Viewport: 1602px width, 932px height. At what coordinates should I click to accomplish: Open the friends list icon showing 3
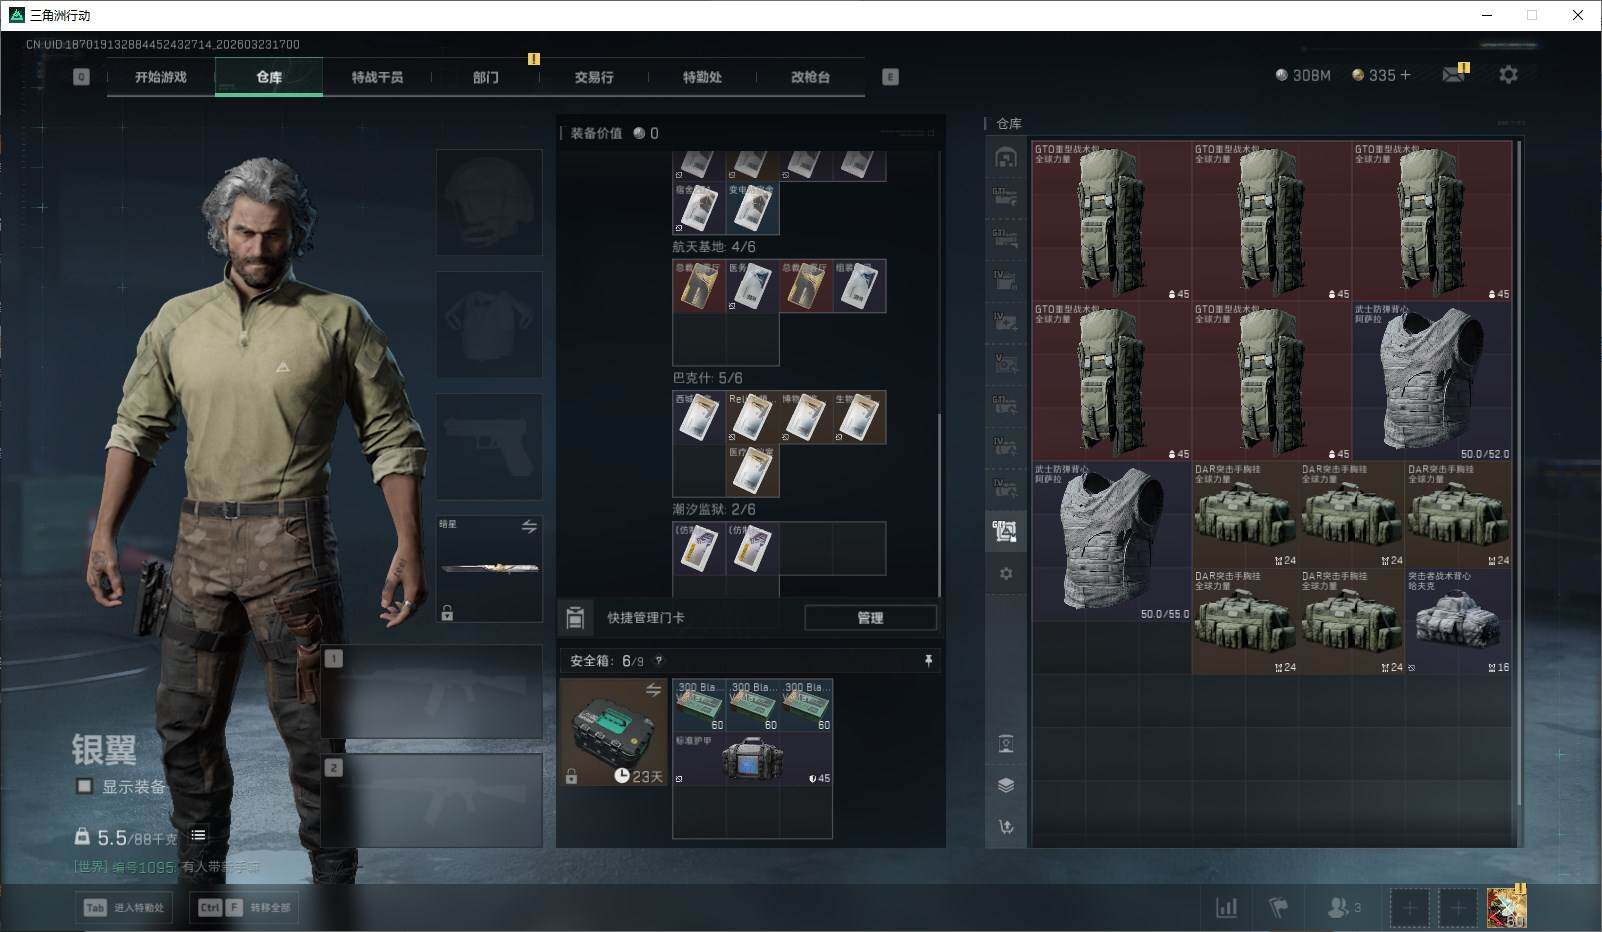pyautogui.click(x=1343, y=907)
